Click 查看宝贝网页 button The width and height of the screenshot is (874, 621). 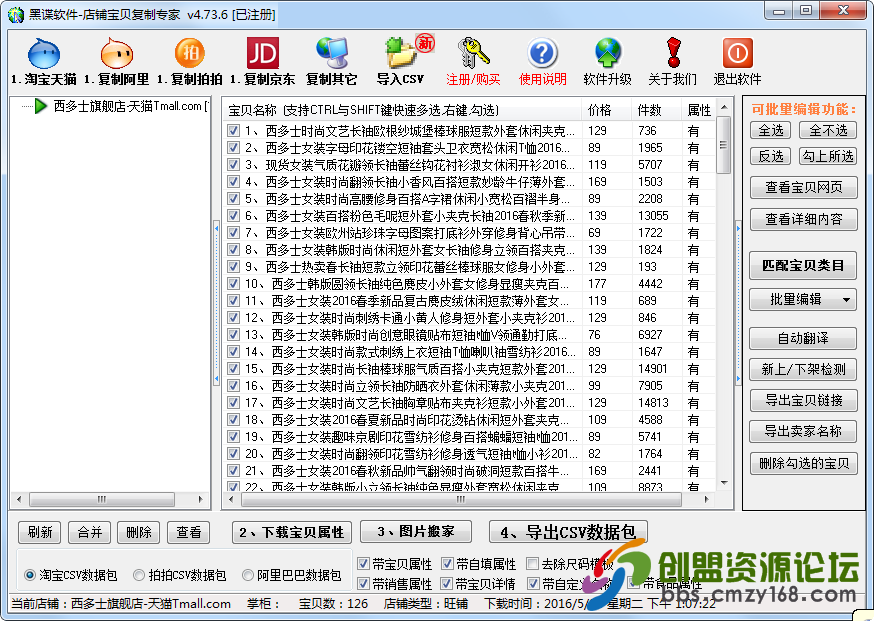803,187
